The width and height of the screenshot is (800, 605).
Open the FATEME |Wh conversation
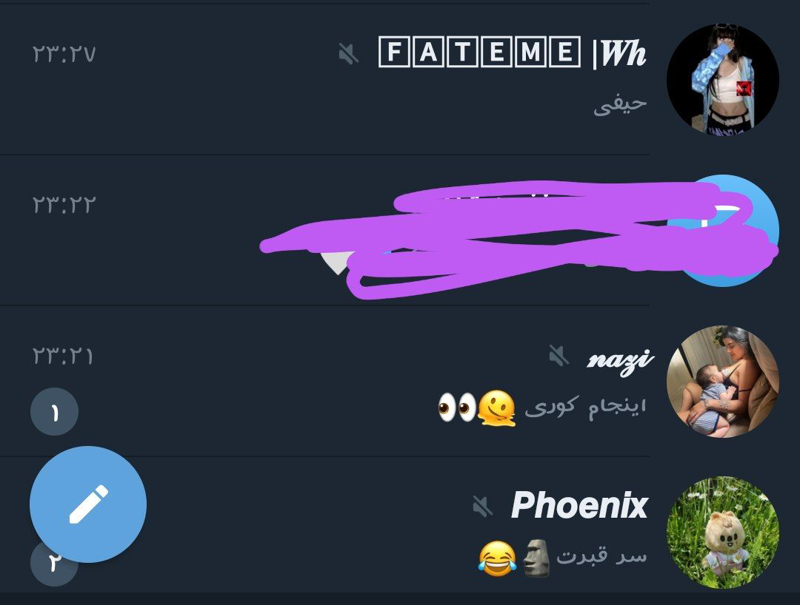(512, 52)
